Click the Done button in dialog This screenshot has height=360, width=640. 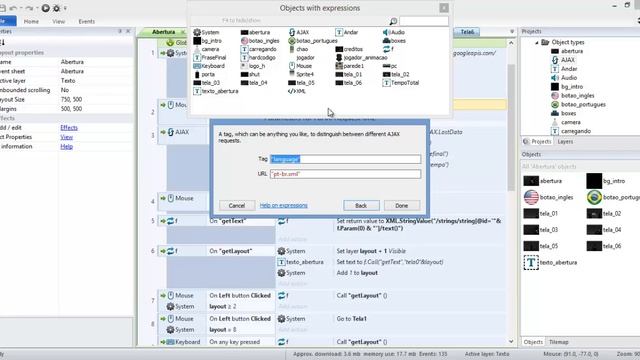click(402, 205)
